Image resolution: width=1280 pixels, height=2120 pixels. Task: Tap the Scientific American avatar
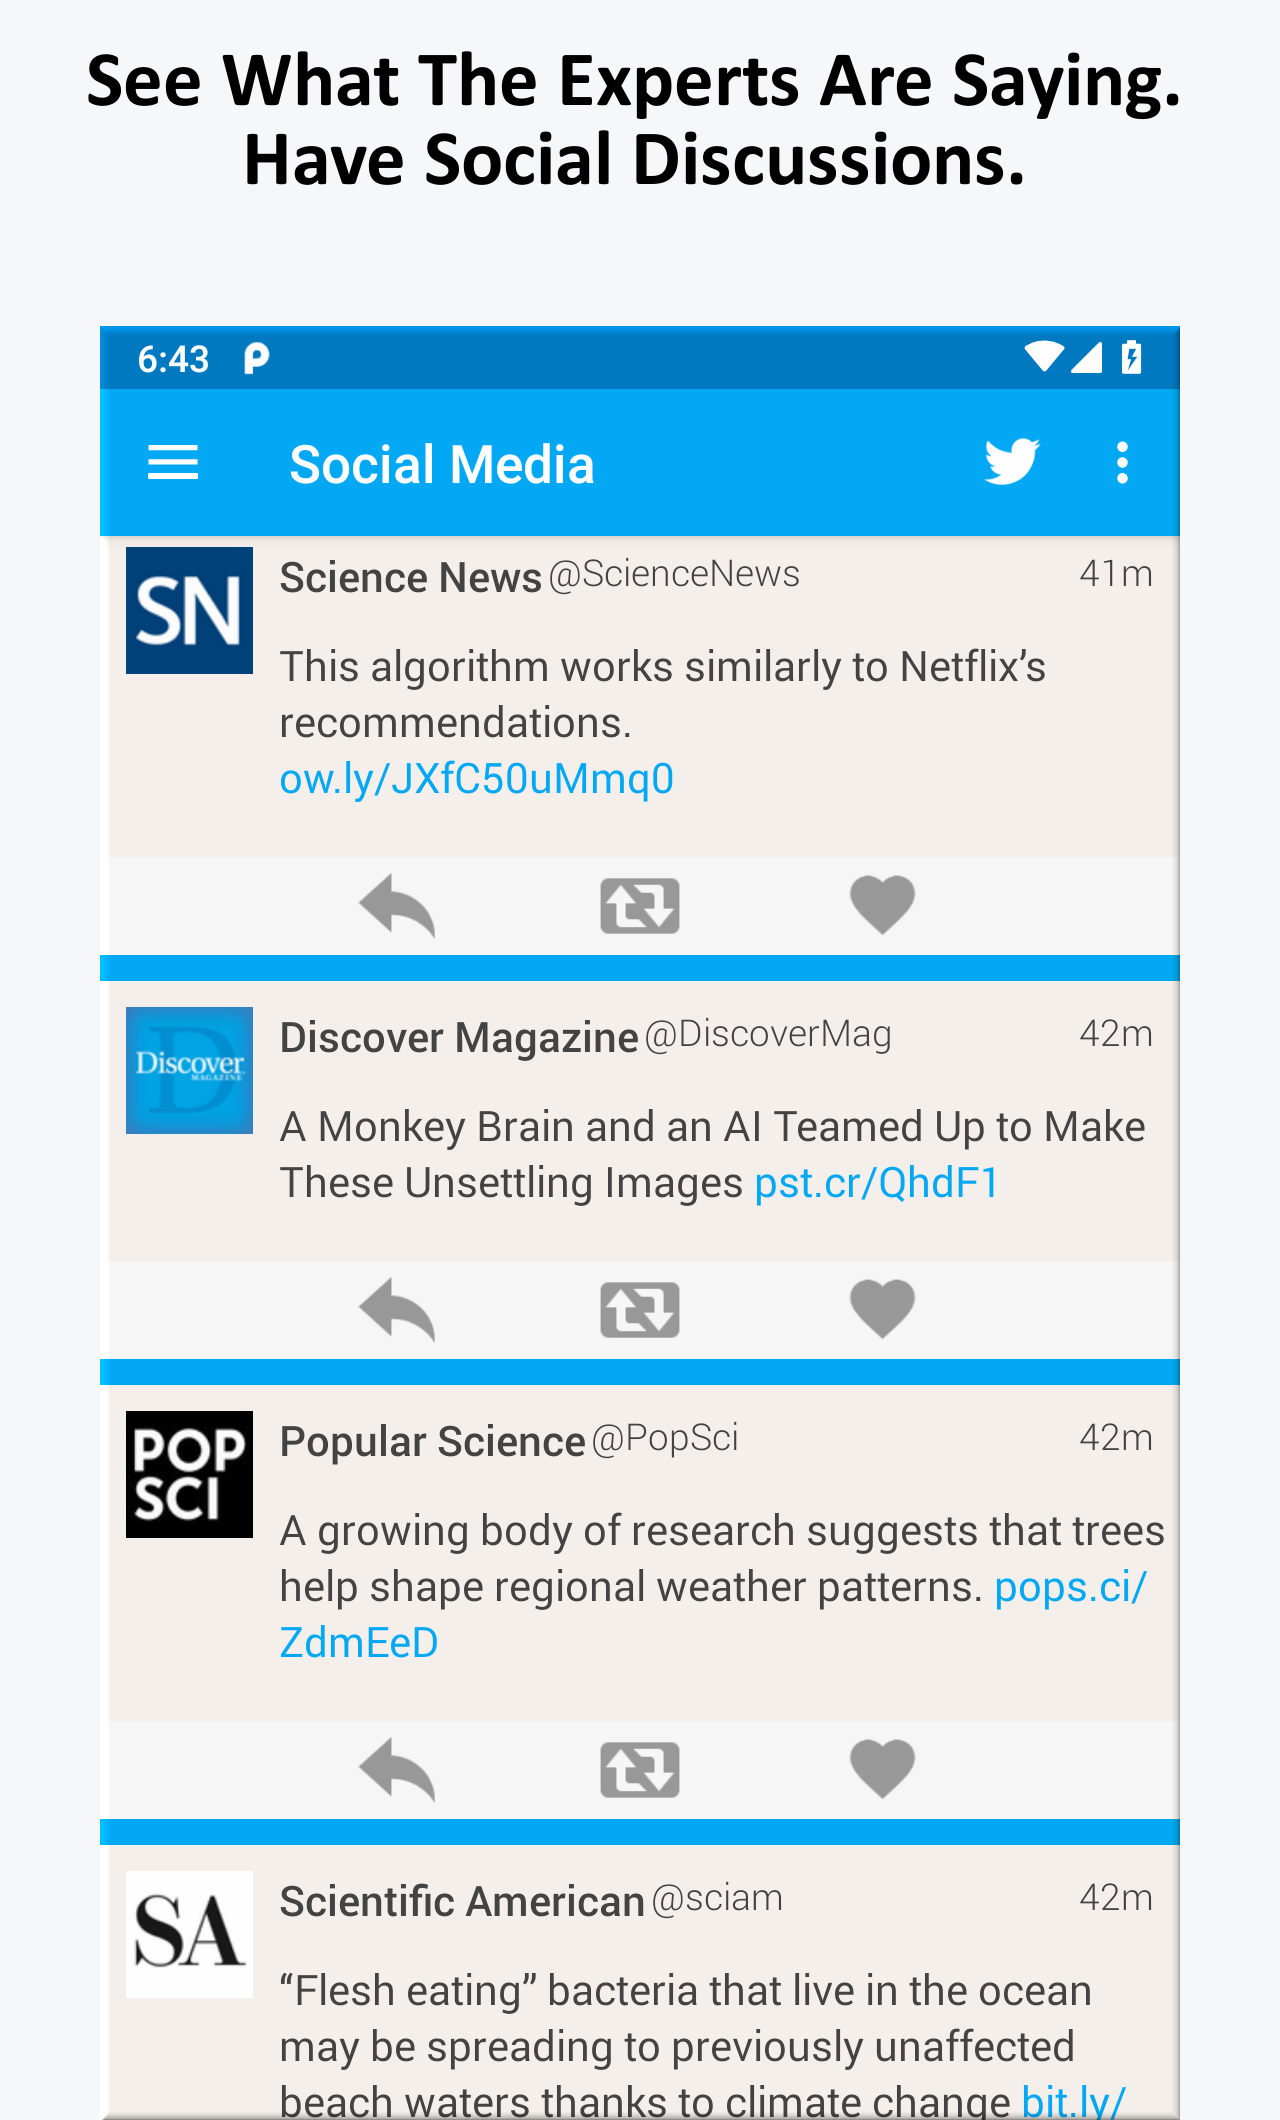(189, 1934)
